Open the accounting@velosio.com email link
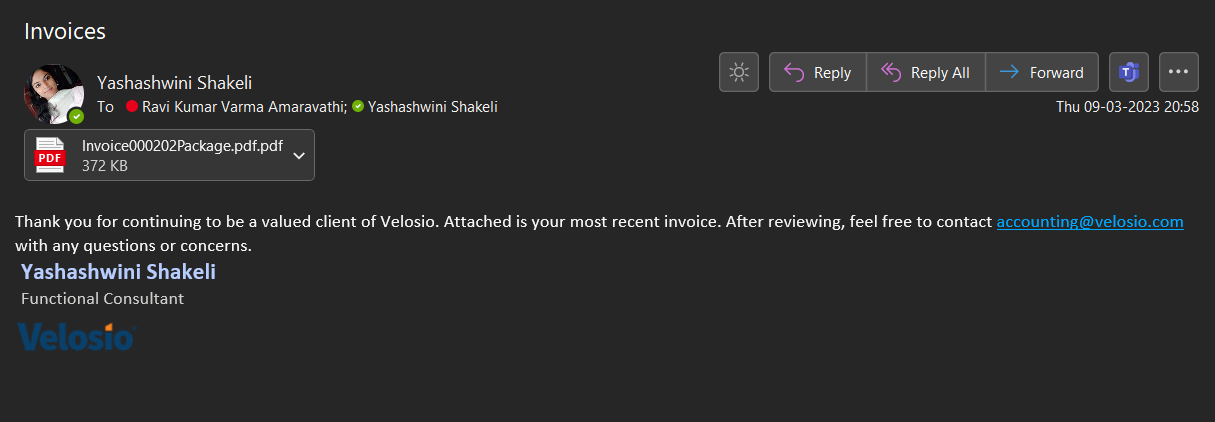Viewport: 1215px width, 422px height. point(1090,222)
